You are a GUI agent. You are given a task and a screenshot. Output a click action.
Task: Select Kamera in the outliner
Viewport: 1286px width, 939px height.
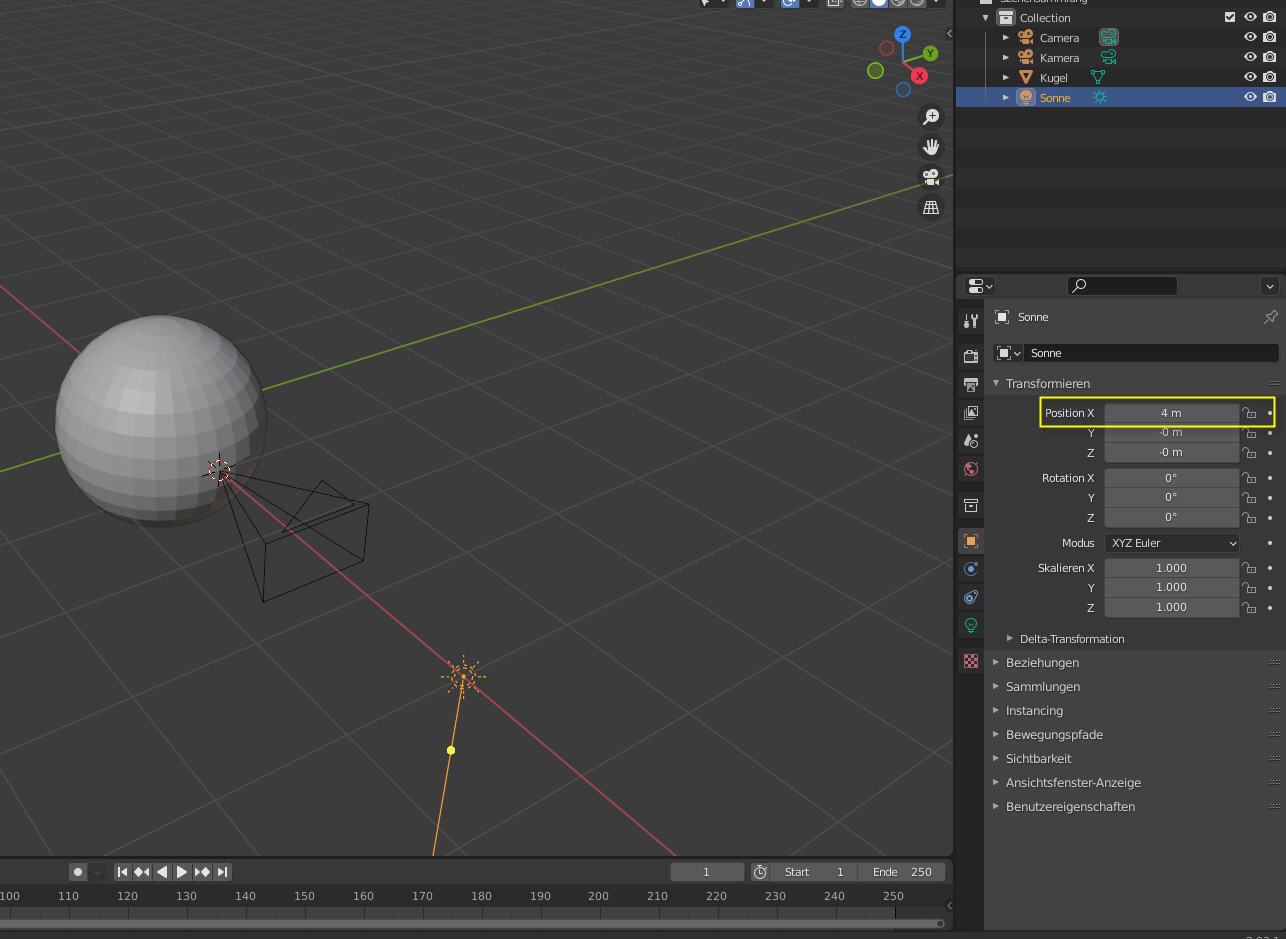coord(1059,58)
